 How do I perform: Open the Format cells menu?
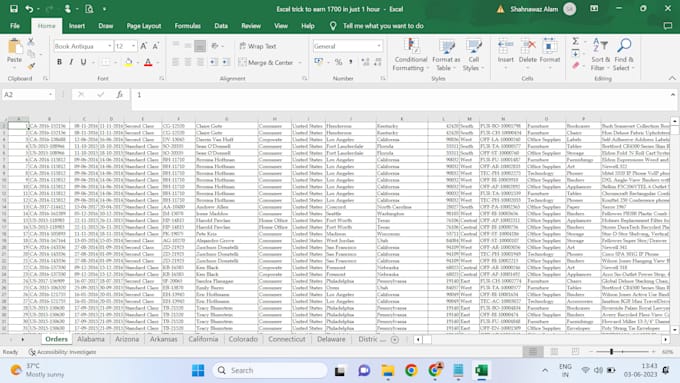pos(549,55)
